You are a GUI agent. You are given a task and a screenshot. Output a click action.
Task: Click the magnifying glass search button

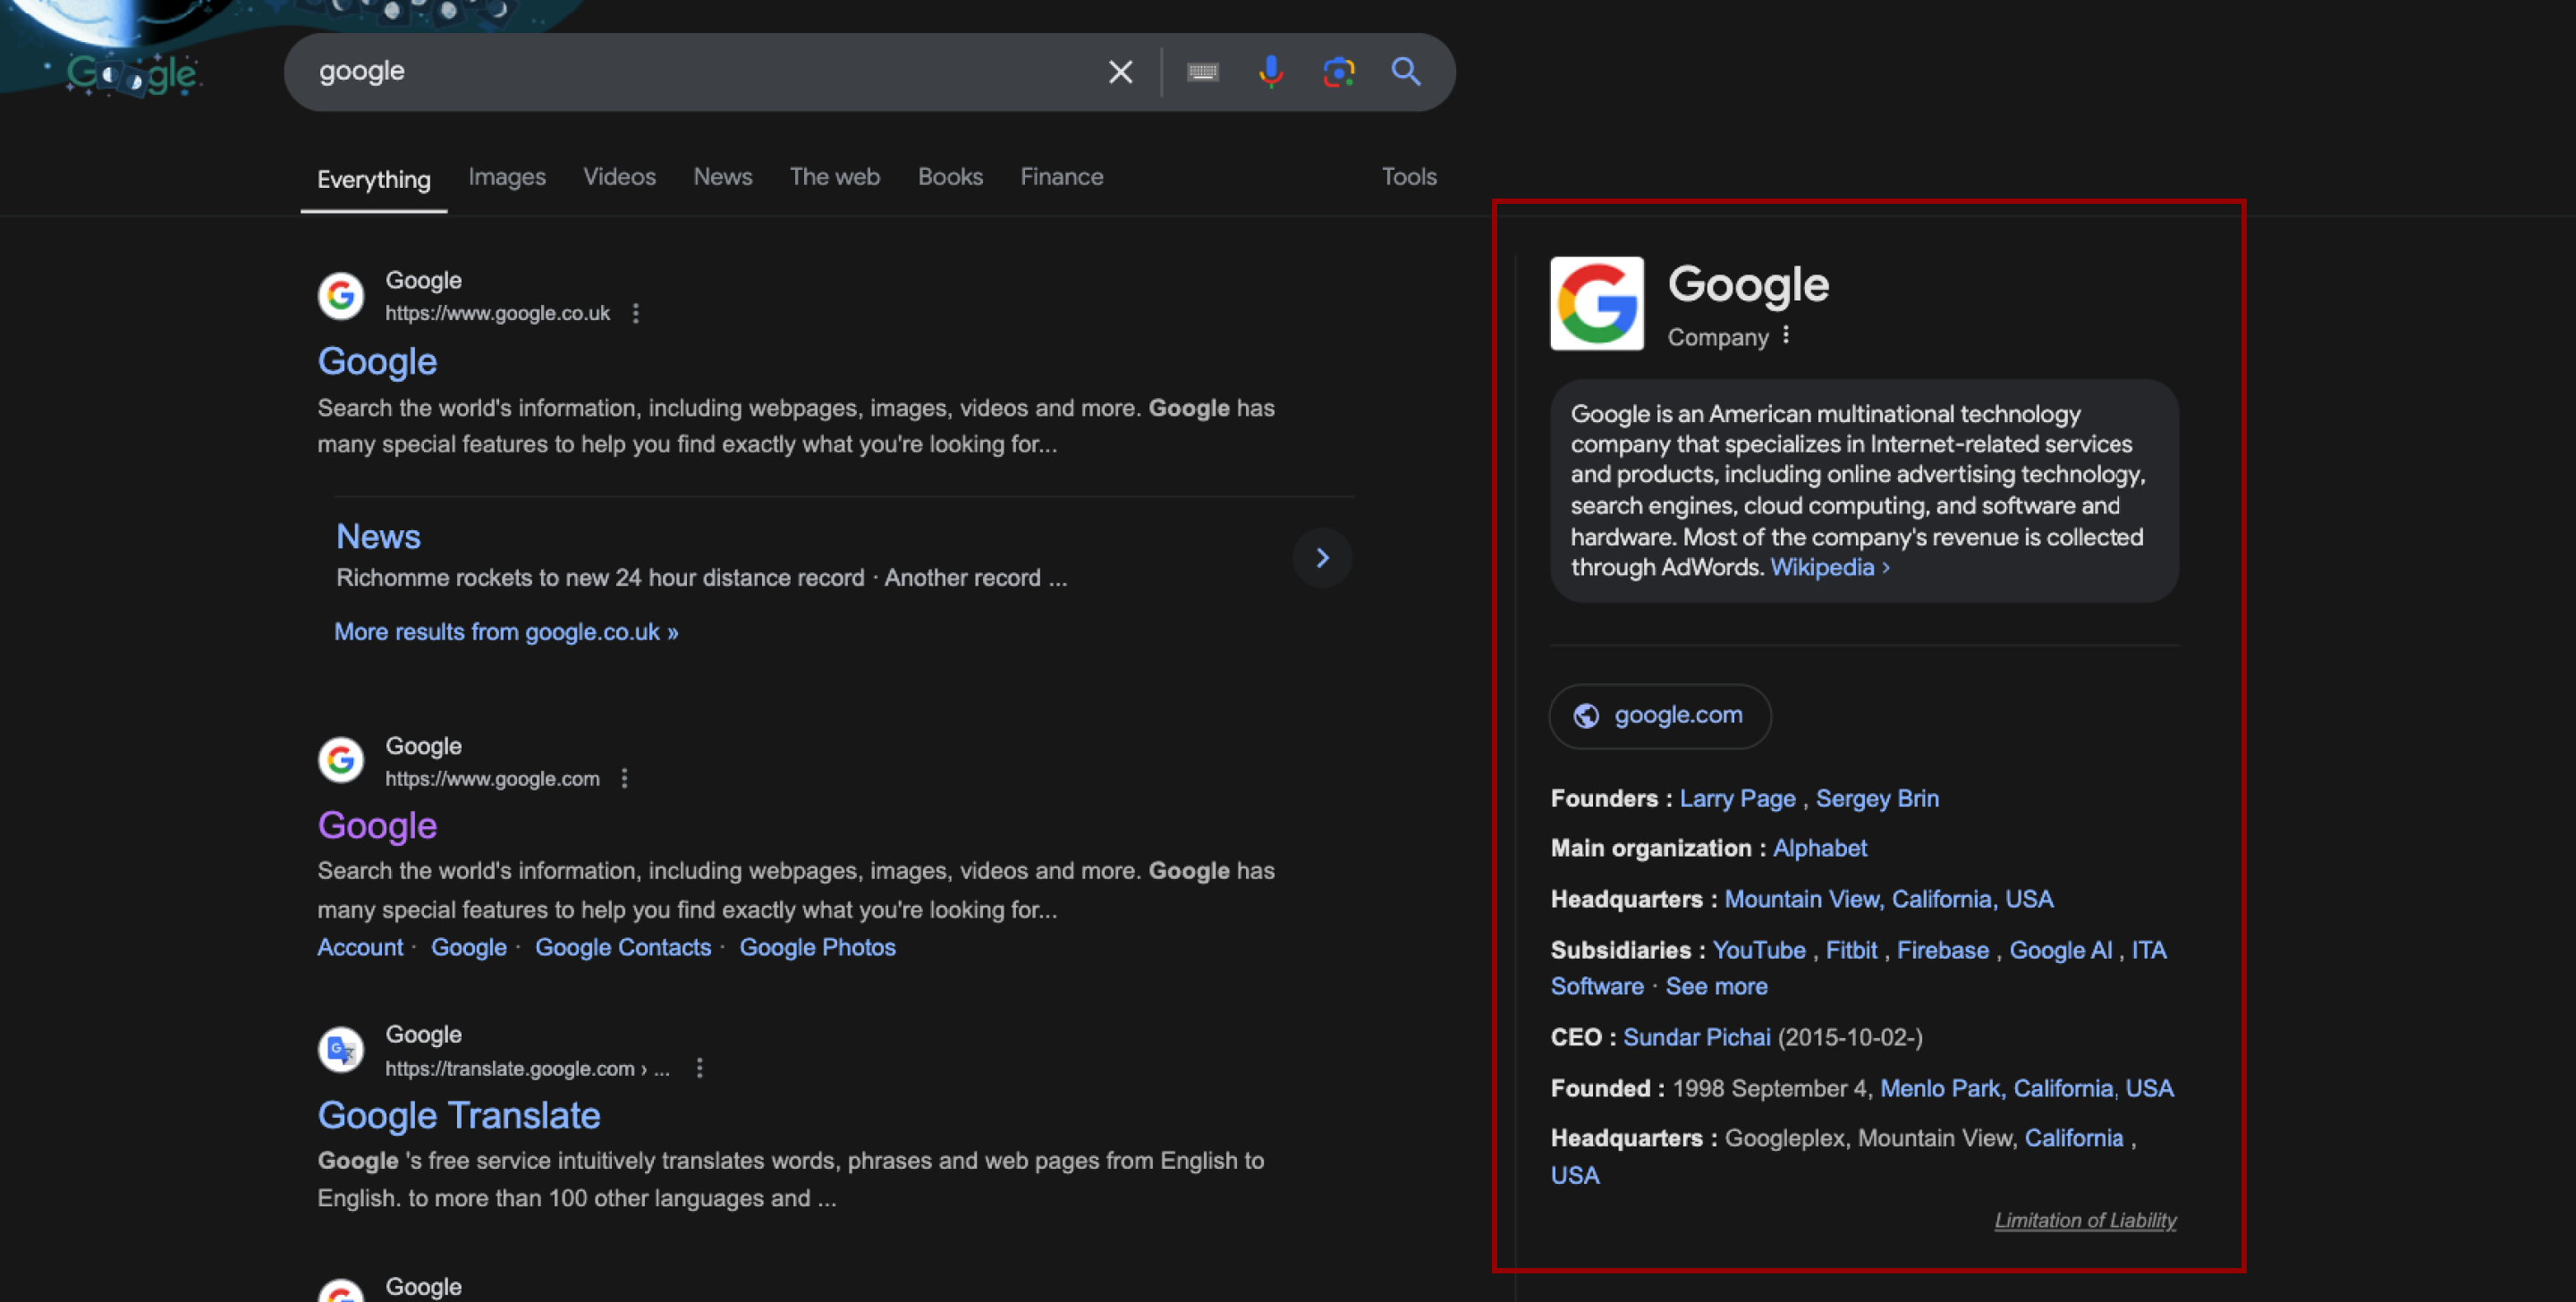click(1406, 72)
